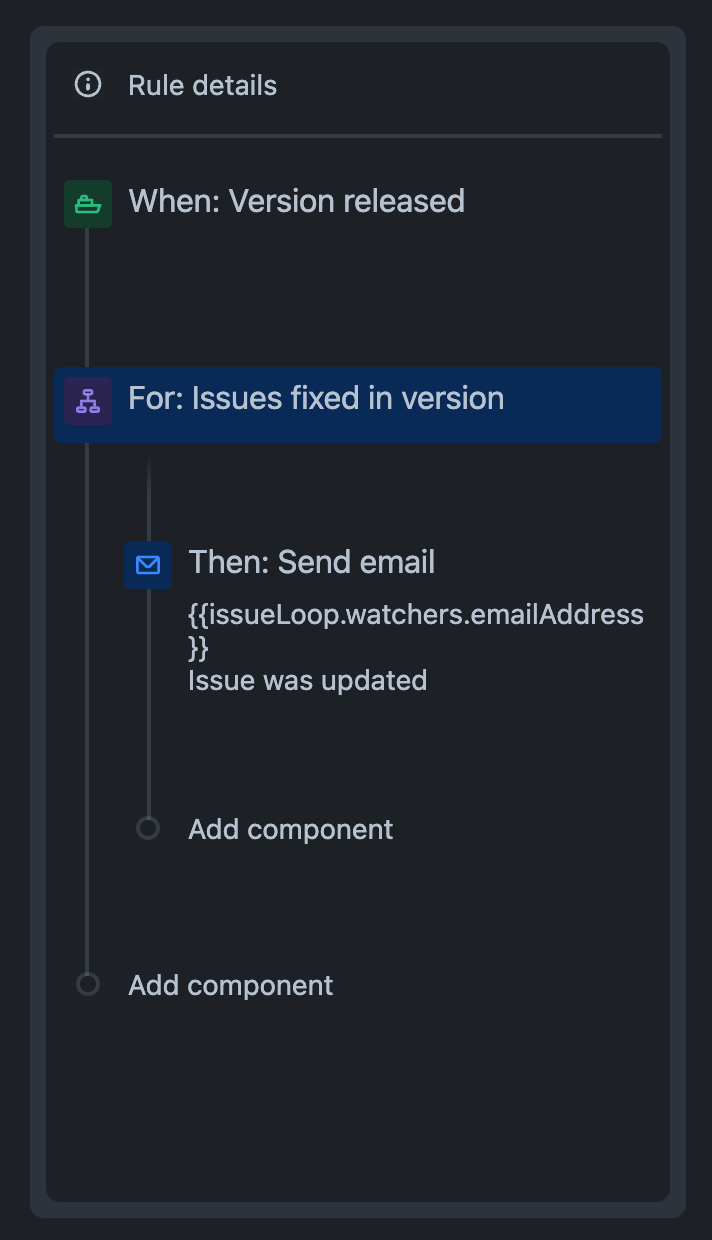Select the Then: Send email action
This screenshot has width=712, height=1240.
tap(312, 562)
